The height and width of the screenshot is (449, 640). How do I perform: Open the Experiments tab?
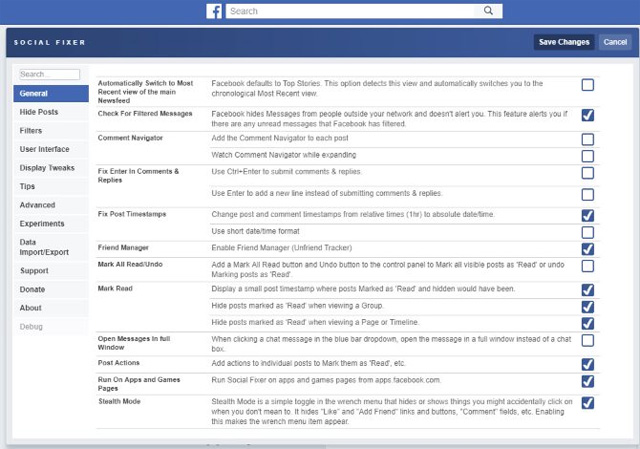click(x=51, y=224)
